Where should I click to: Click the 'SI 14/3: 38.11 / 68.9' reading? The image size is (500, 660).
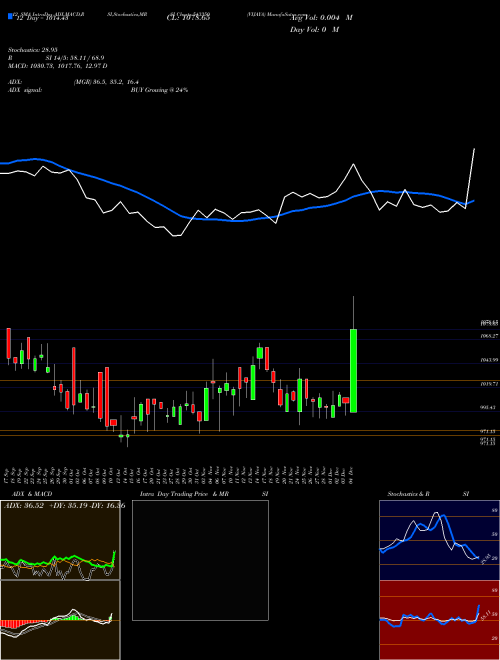click(75, 58)
